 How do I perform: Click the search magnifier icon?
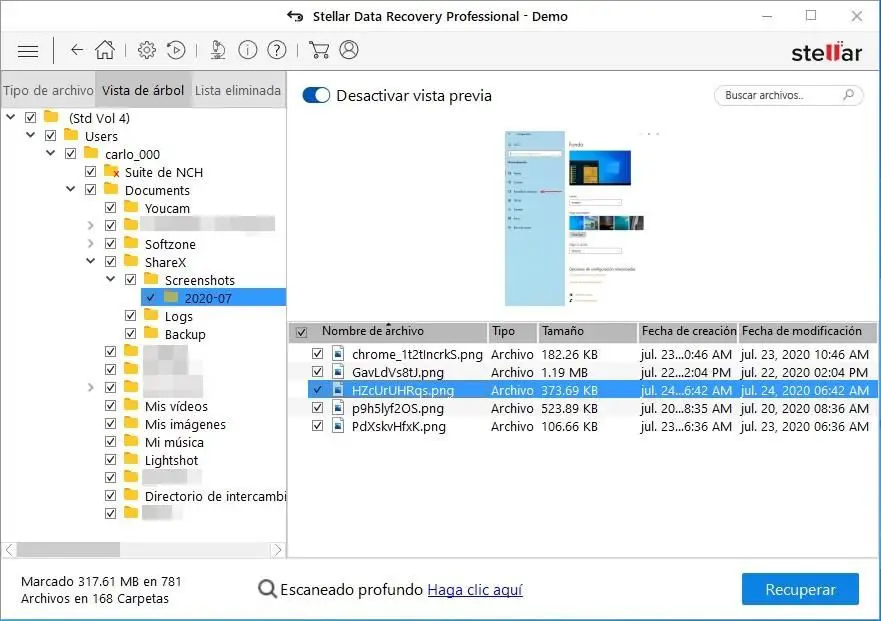[848, 94]
